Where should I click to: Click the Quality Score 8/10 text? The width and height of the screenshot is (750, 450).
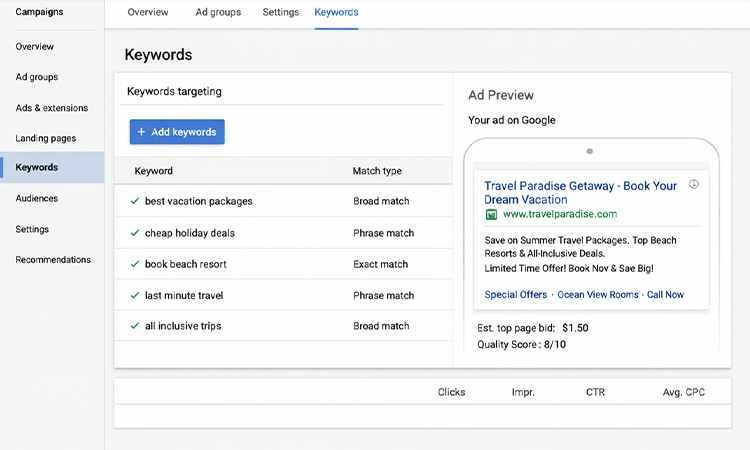point(521,344)
